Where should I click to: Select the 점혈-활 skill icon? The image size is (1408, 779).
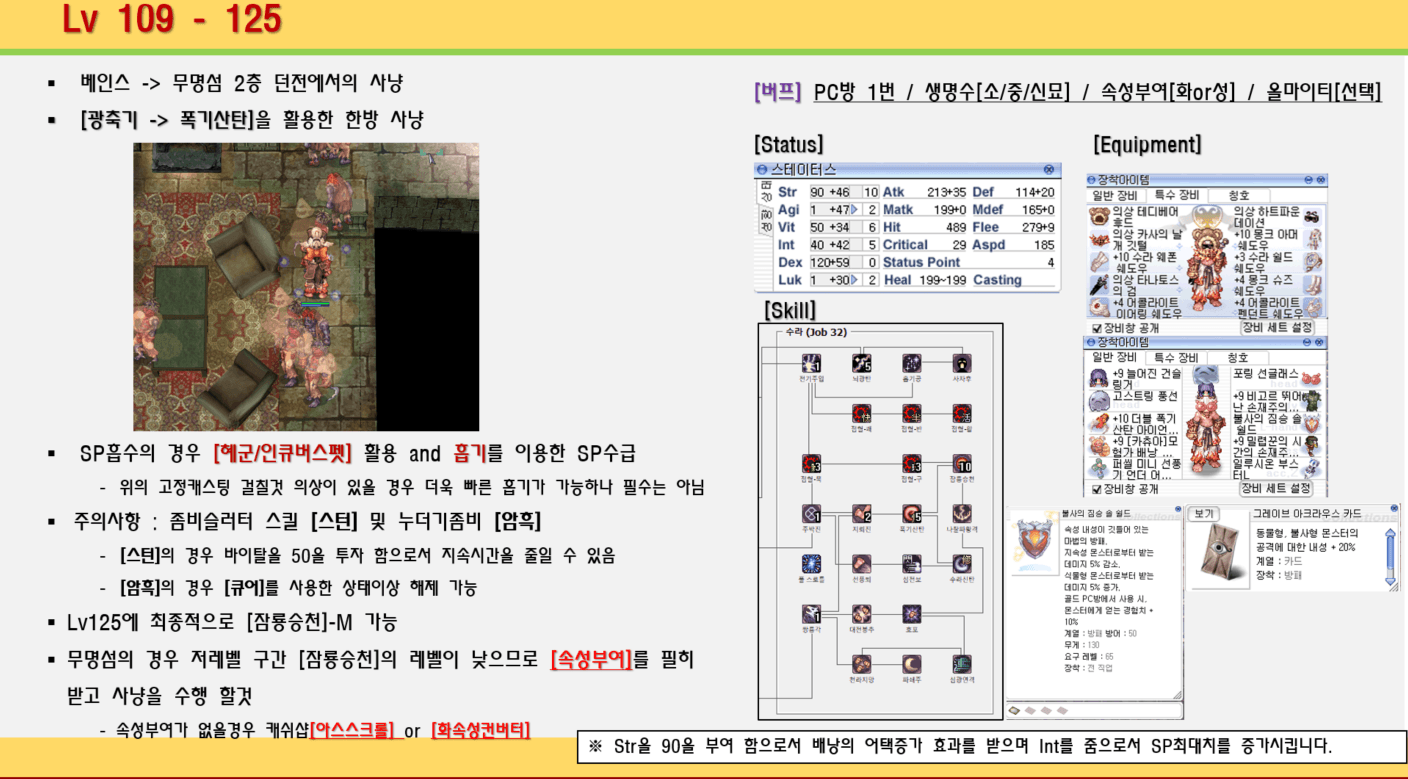click(961, 413)
